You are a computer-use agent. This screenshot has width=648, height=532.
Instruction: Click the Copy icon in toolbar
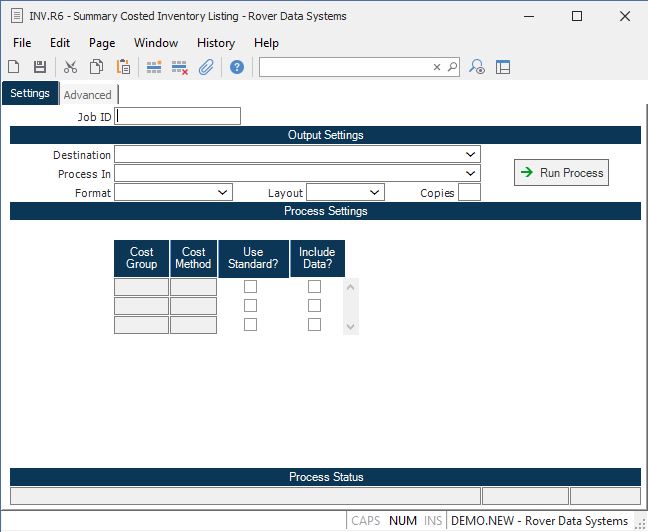97,67
